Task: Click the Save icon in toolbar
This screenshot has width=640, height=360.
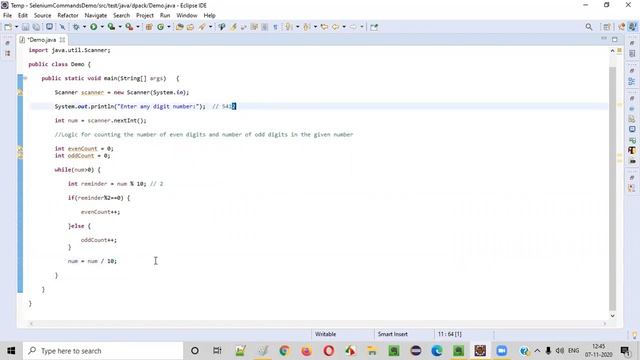Action: click(x=25, y=27)
